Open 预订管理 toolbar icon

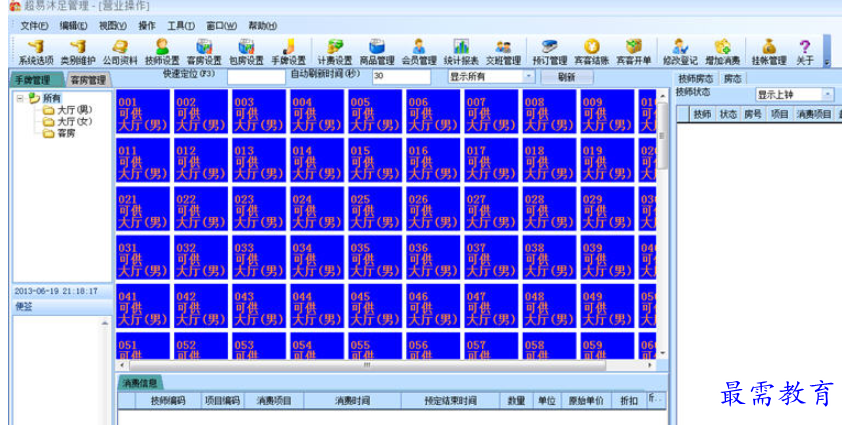pyautogui.click(x=549, y=53)
